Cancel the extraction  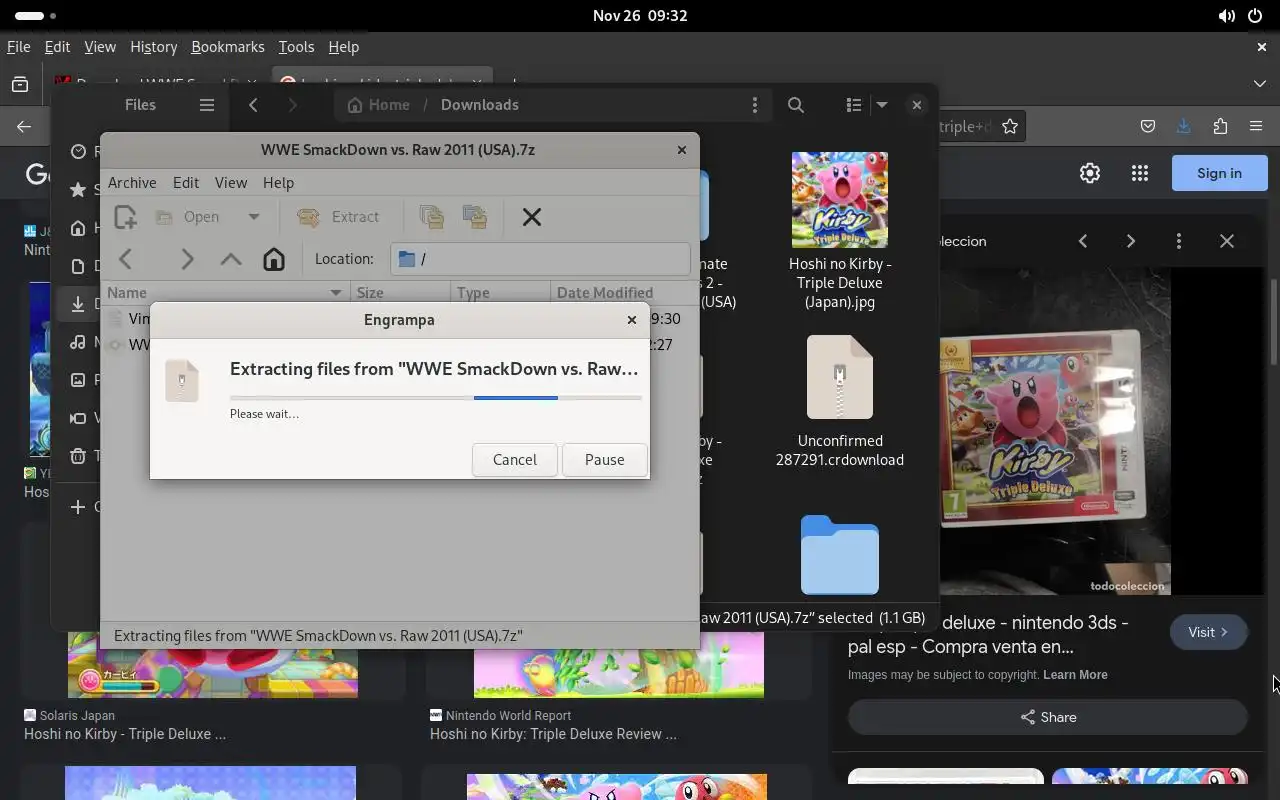515,460
